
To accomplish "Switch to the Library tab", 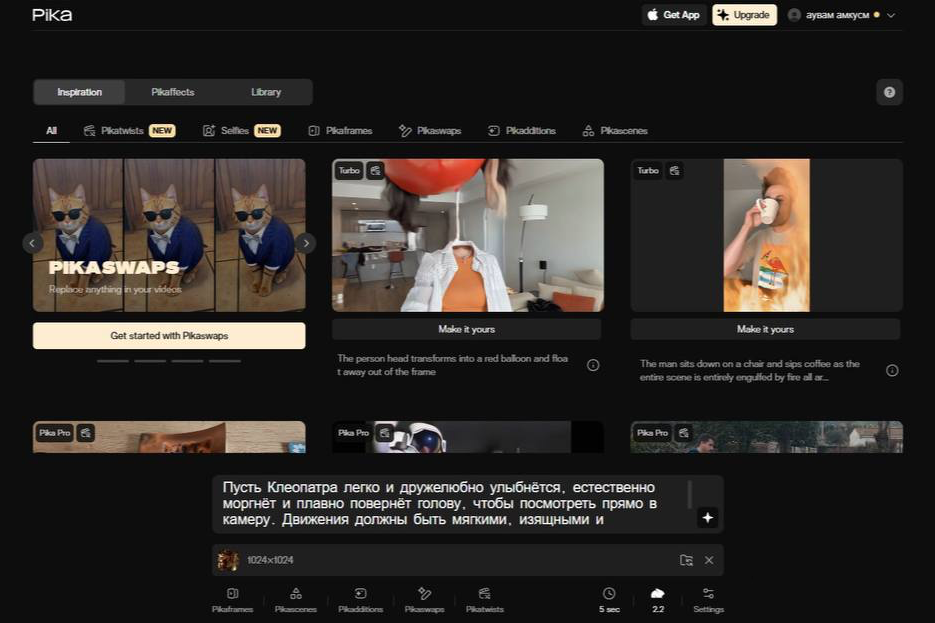I will [265, 91].
